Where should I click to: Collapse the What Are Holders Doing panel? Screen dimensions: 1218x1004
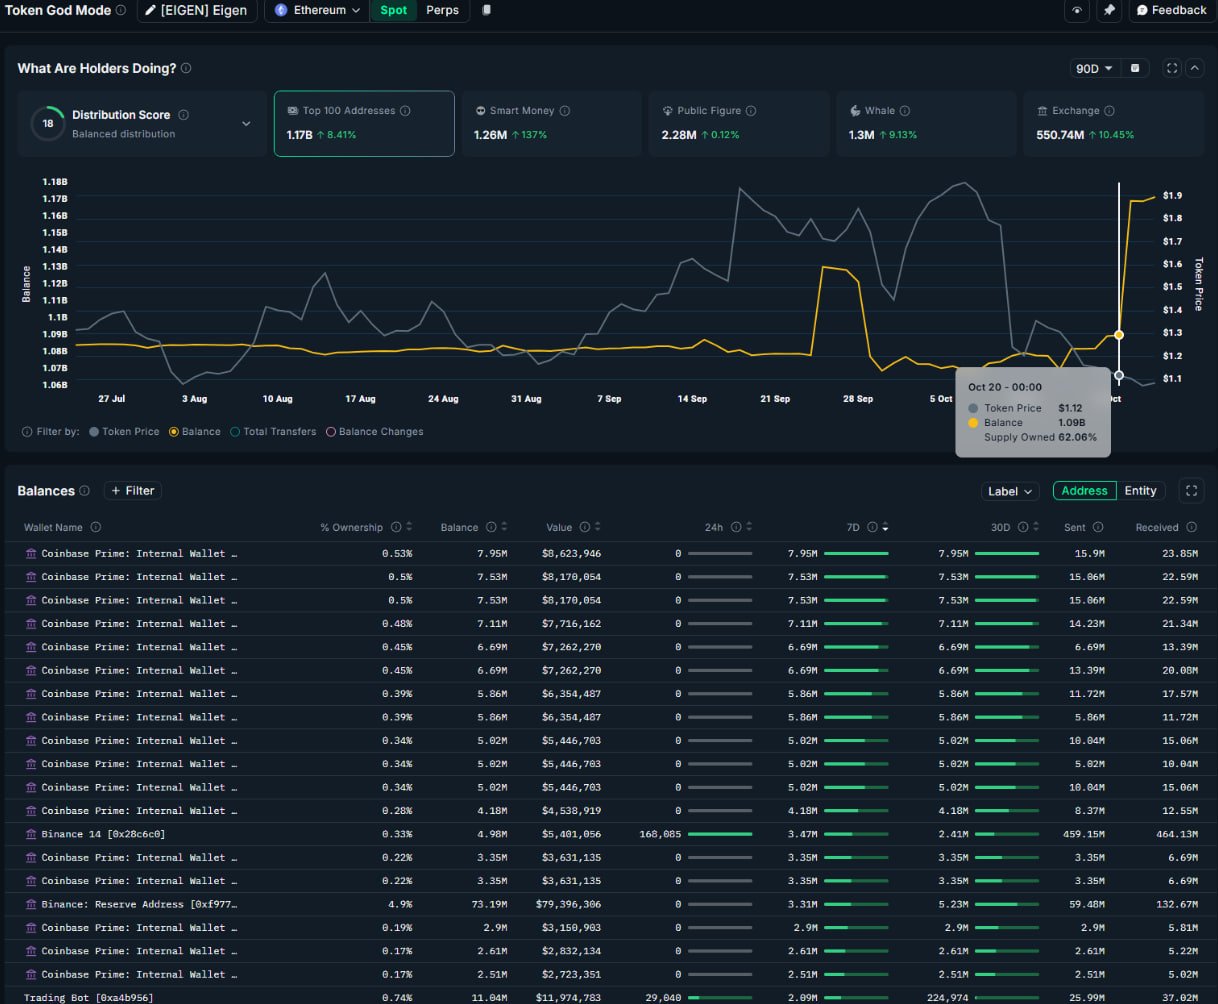click(1194, 69)
